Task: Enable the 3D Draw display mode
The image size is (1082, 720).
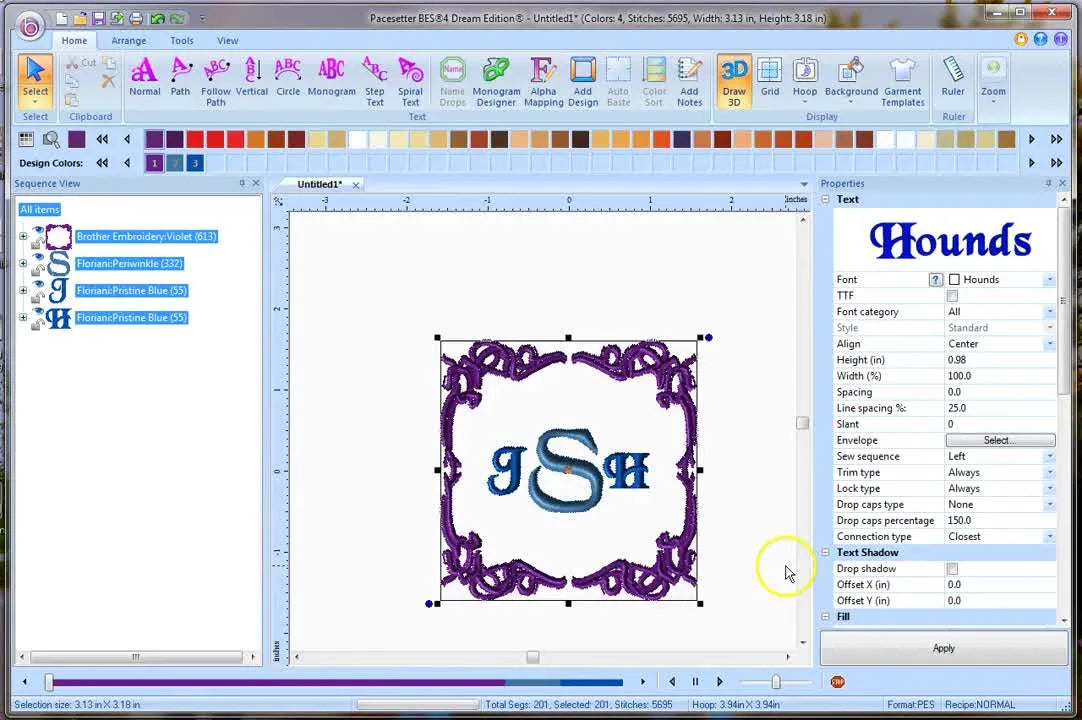Action: click(x=733, y=80)
